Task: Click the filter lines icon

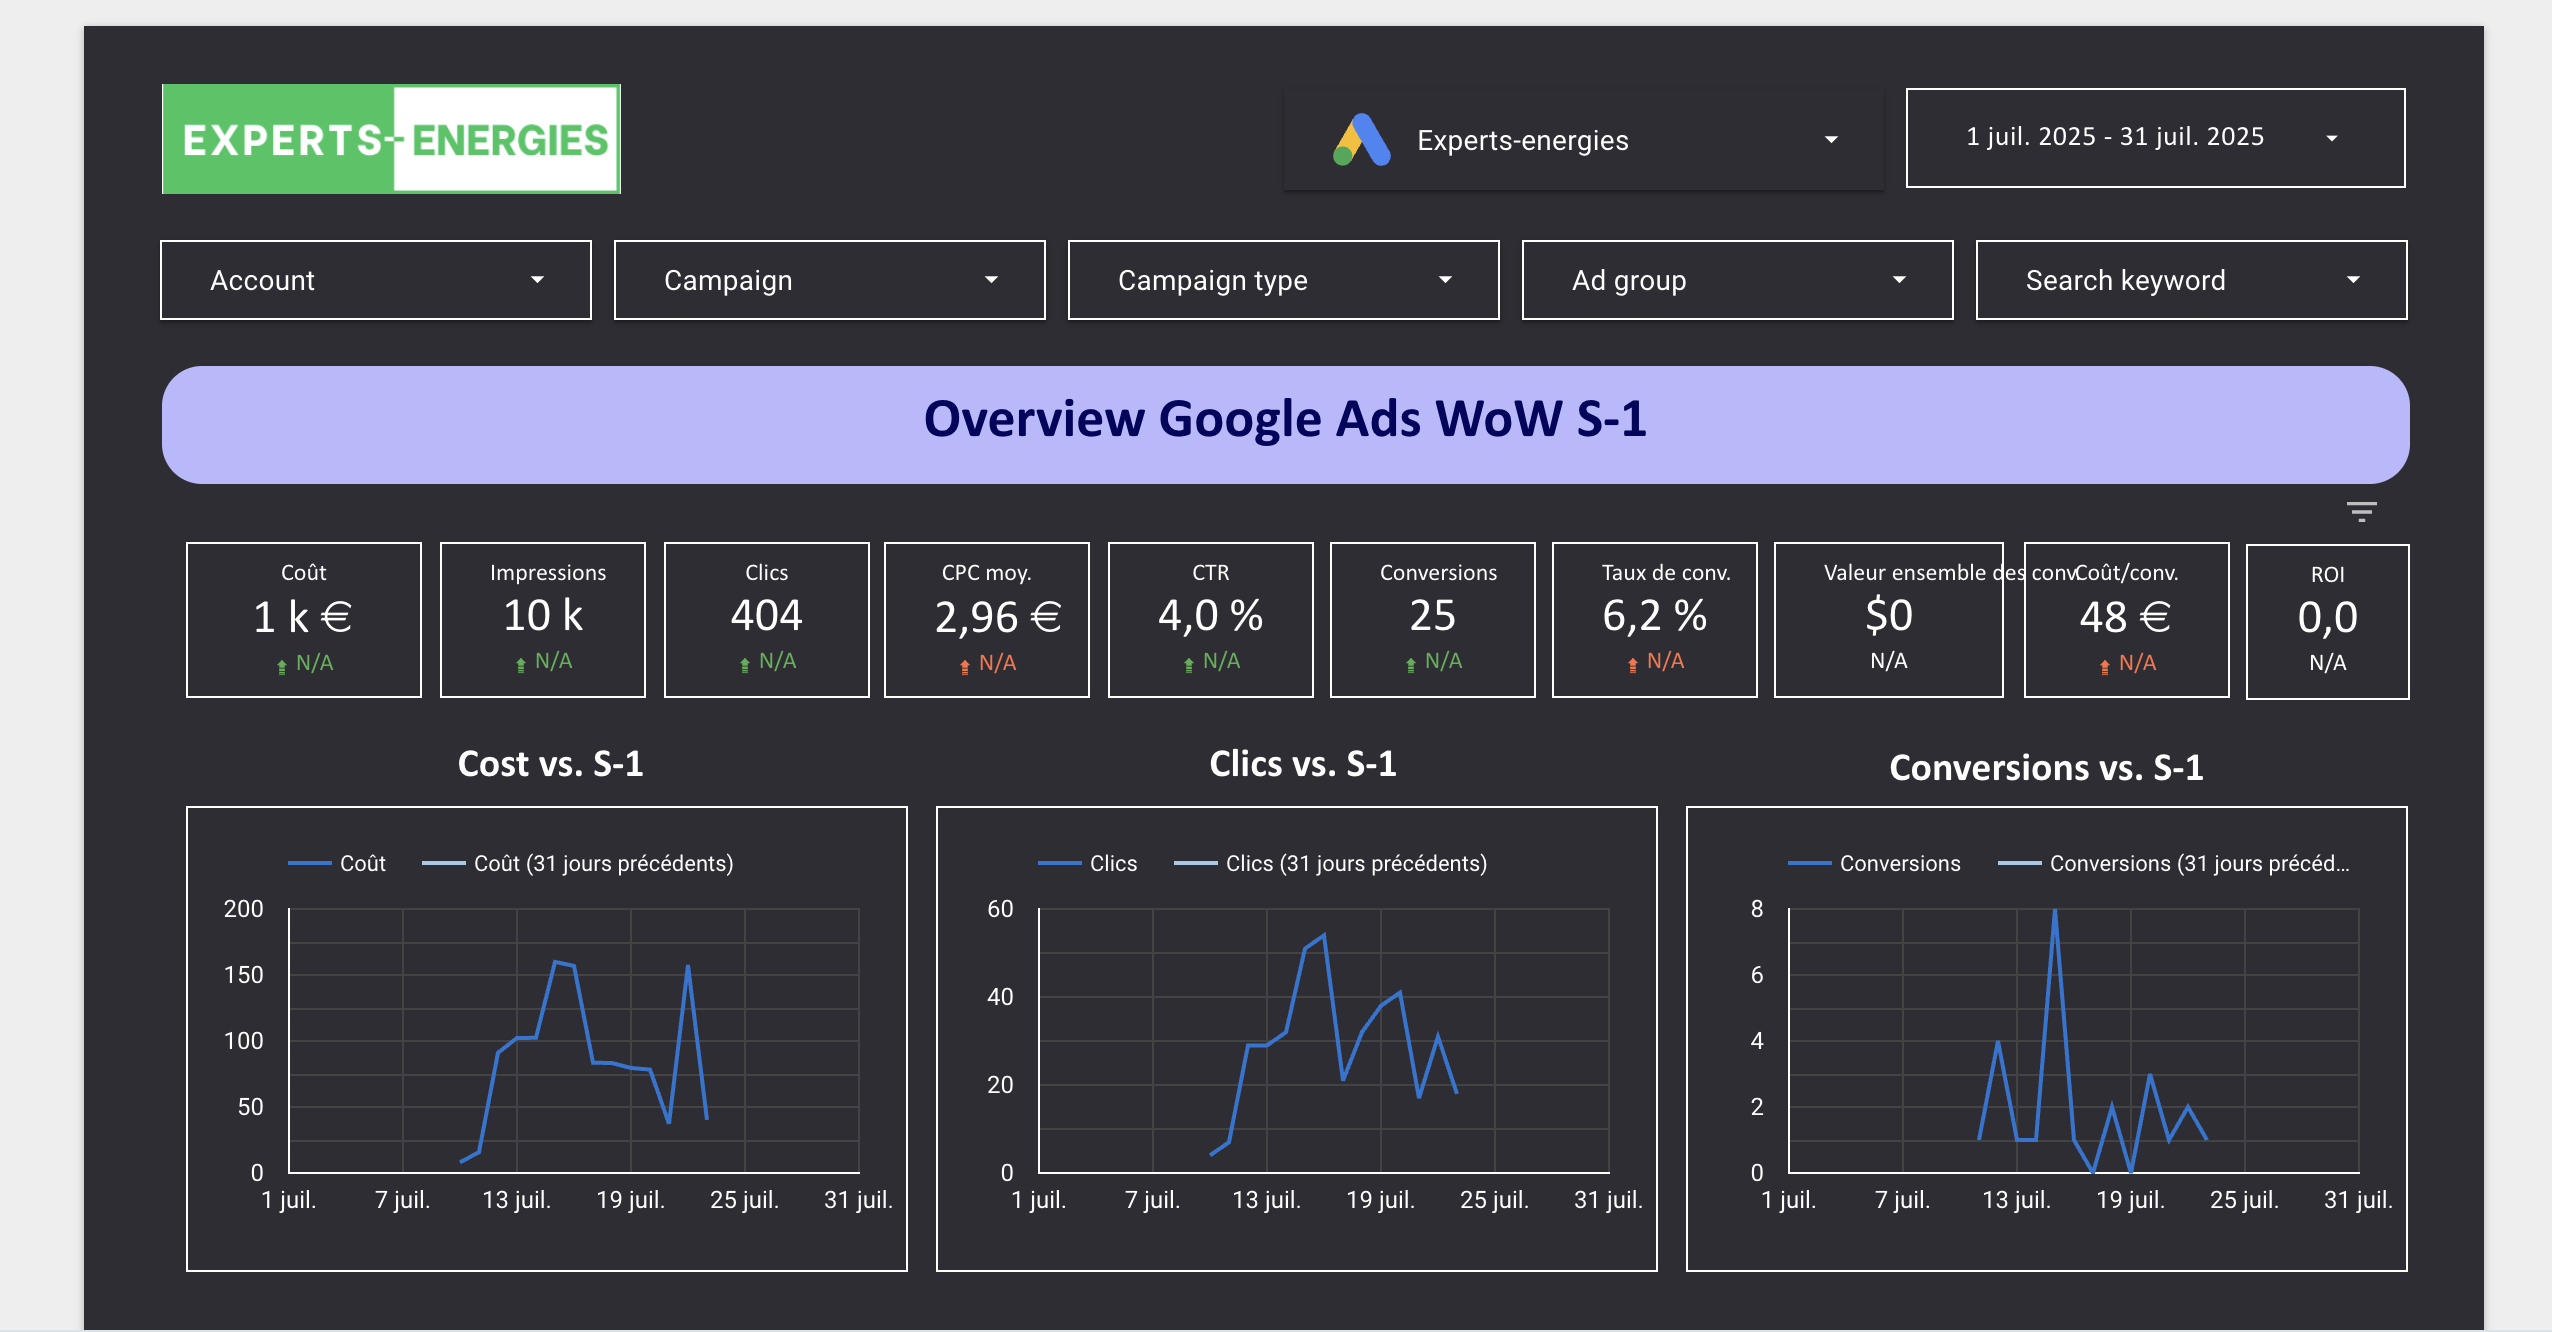Action: pos(2361,512)
